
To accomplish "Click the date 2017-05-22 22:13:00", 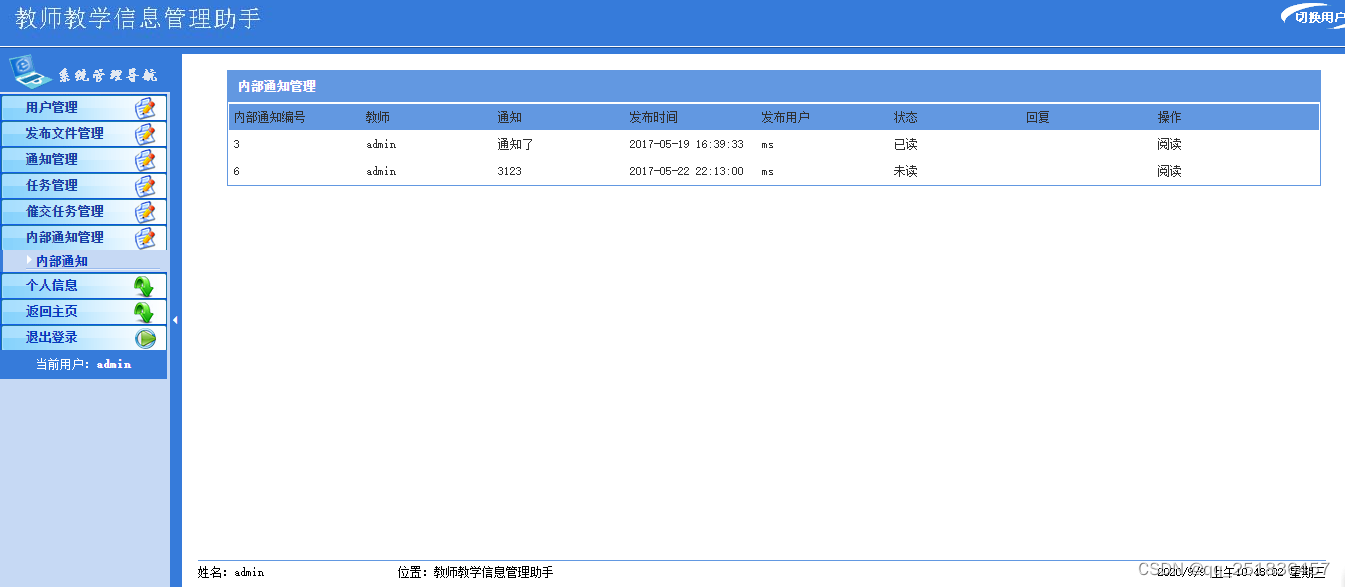I will pyautogui.click(x=686, y=171).
